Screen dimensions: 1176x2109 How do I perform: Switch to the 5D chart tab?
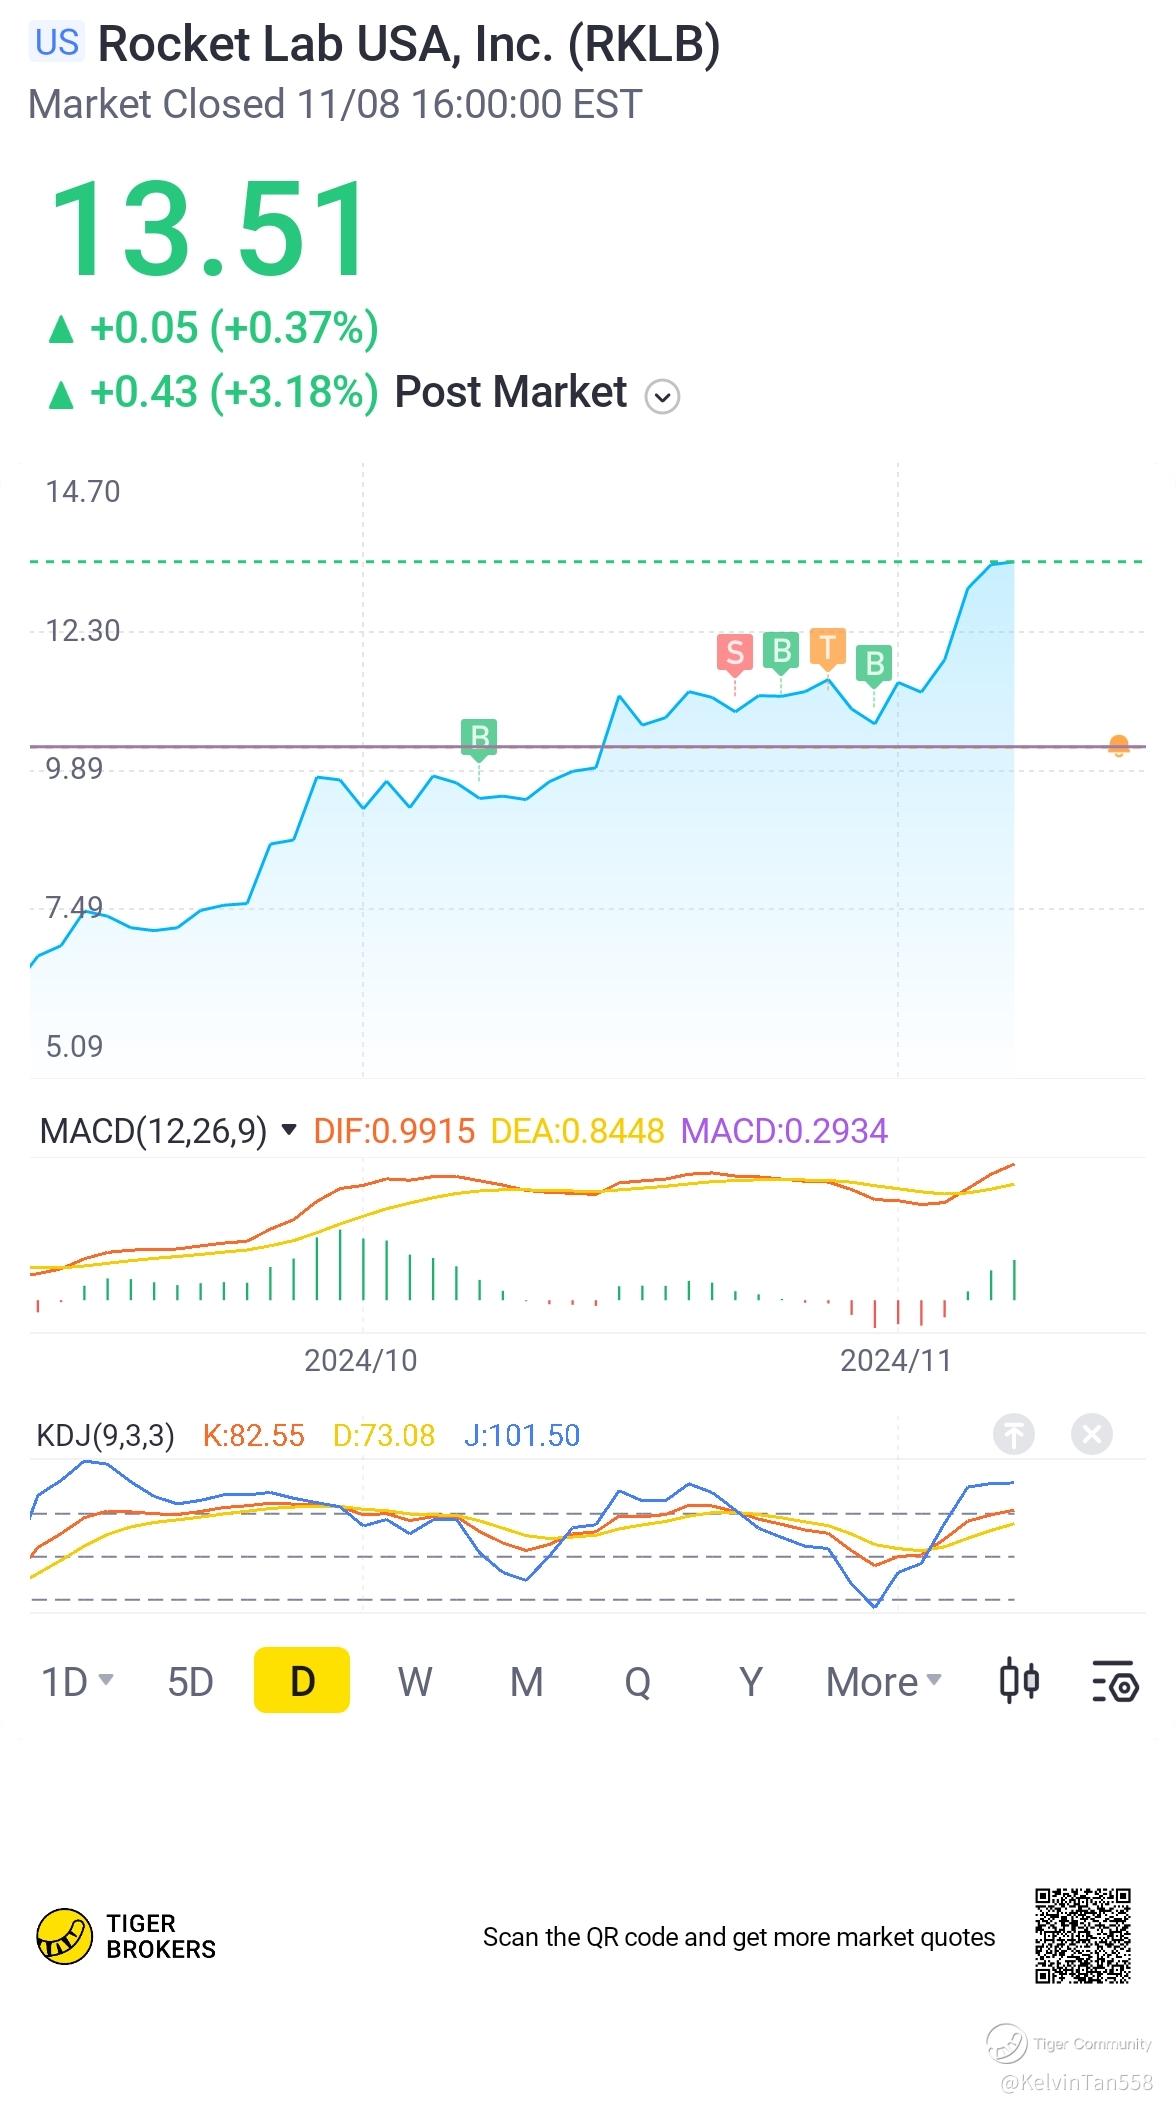click(x=190, y=1681)
